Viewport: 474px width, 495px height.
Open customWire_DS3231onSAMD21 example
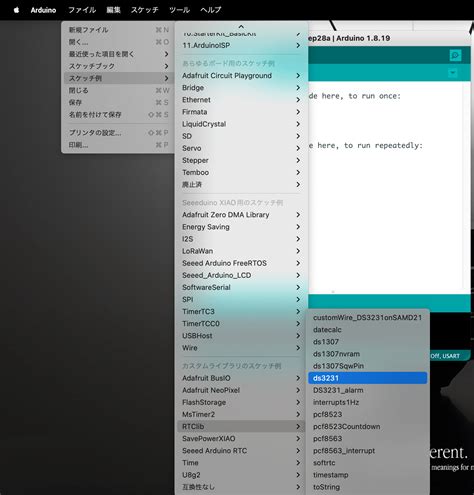pos(368,318)
